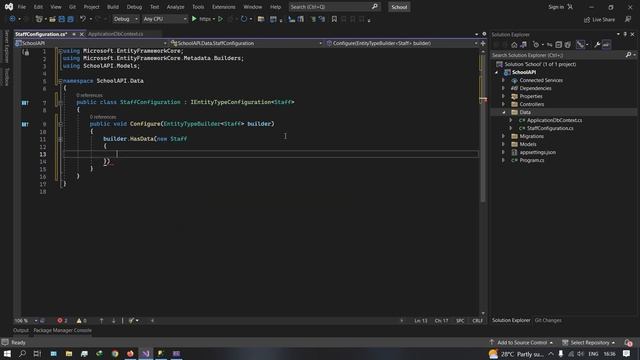The height and width of the screenshot is (360, 640).
Task: Click Show All Files icon in Solution Explorer
Action: (x=567, y=45)
